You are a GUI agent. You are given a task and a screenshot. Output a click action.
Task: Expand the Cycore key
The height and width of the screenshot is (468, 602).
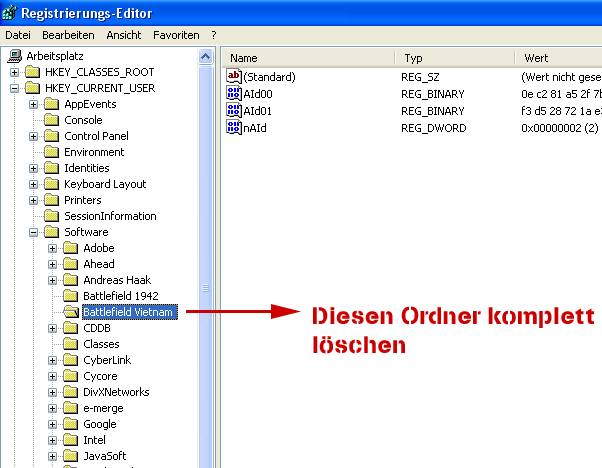point(53,376)
